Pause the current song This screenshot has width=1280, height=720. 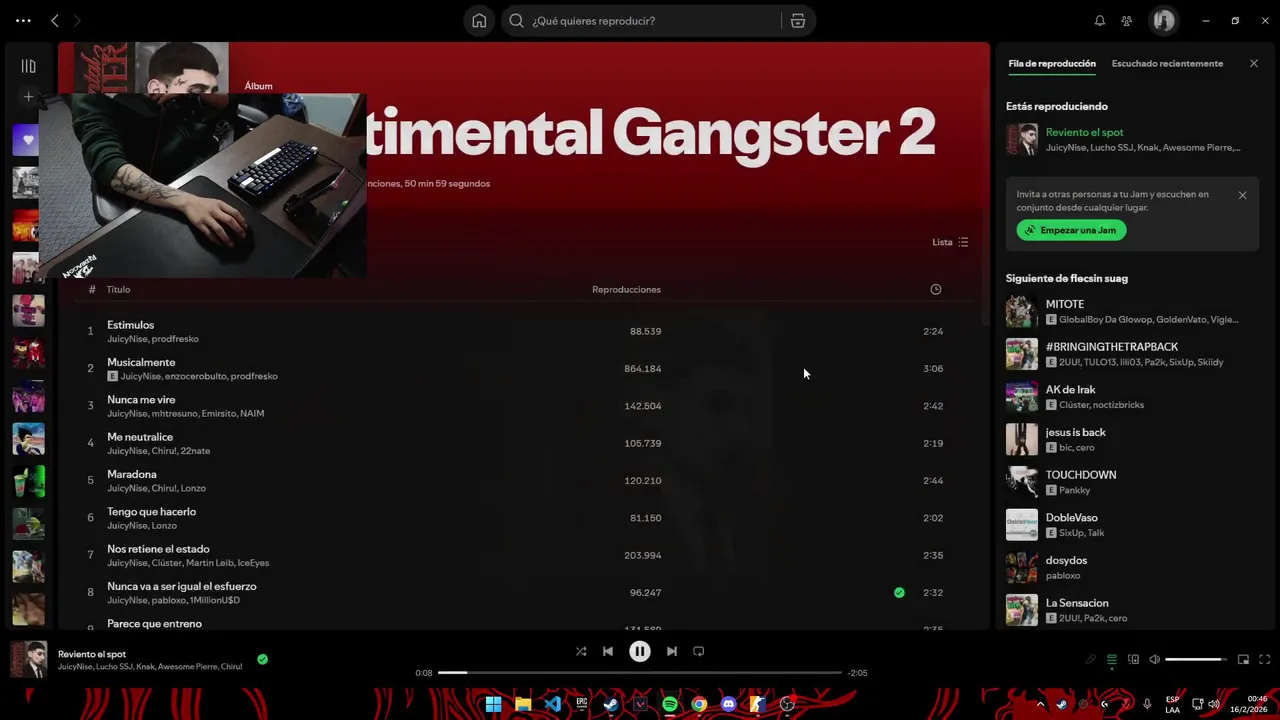[640, 651]
